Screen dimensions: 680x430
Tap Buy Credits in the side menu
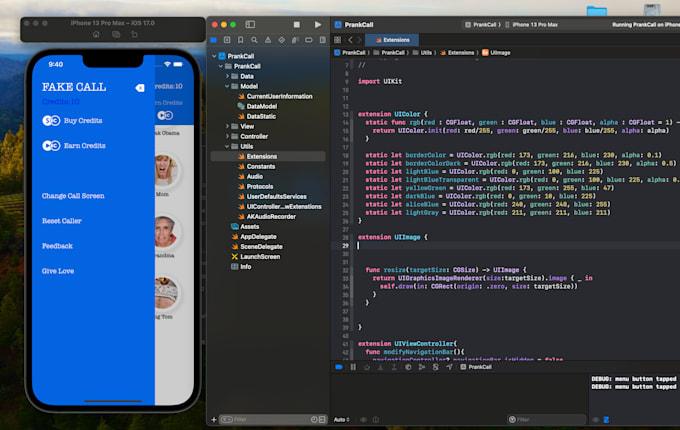[x=84, y=120]
